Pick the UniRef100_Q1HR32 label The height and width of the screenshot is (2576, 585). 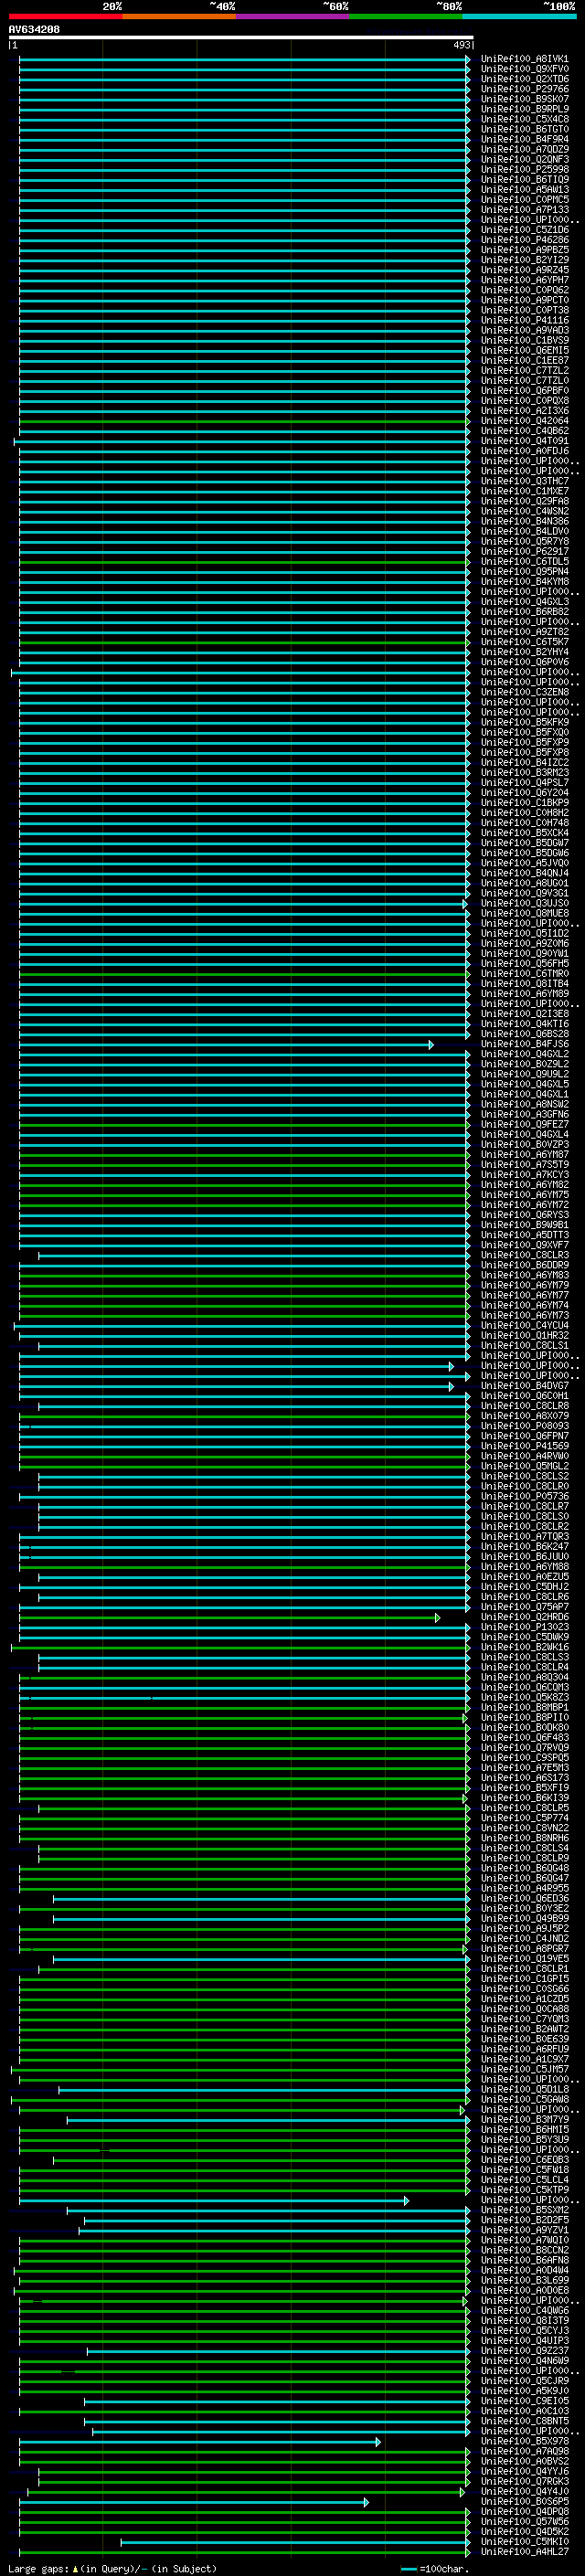[x=524, y=1335]
